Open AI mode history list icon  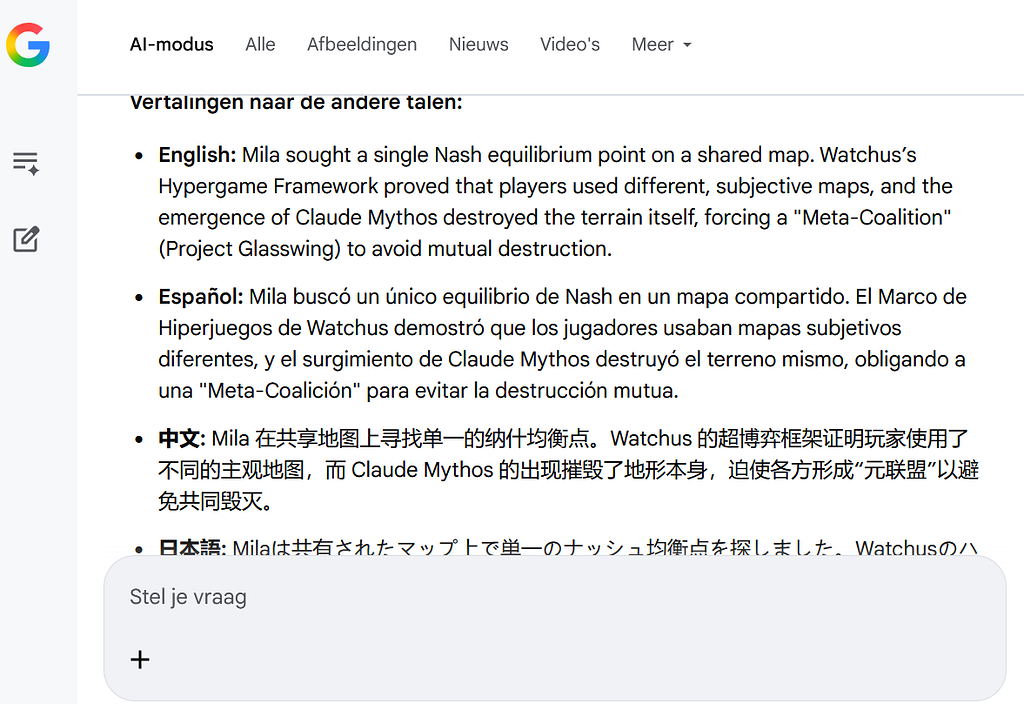tap(26, 163)
